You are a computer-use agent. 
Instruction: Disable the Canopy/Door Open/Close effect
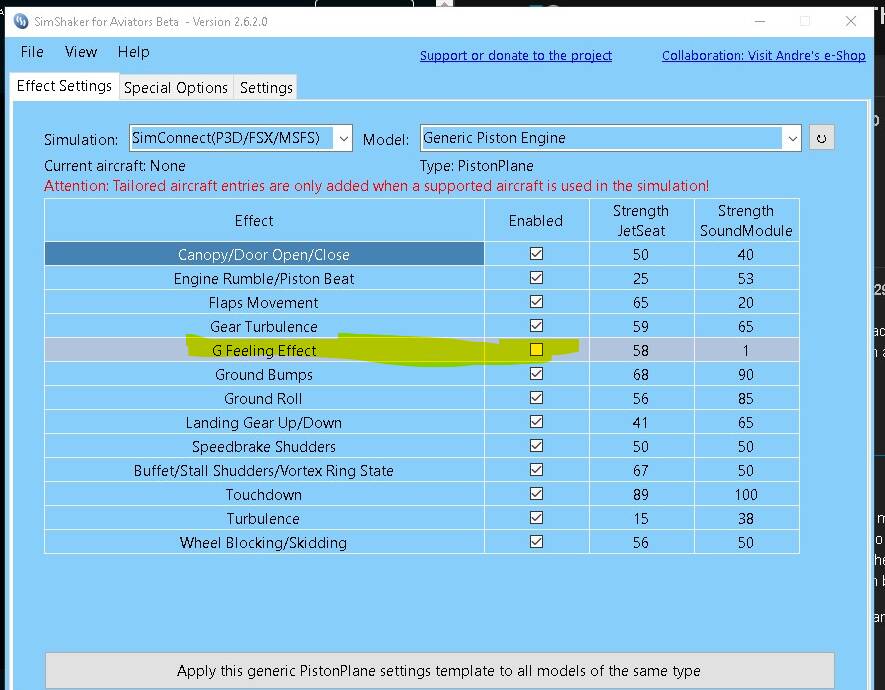(x=536, y=254)
